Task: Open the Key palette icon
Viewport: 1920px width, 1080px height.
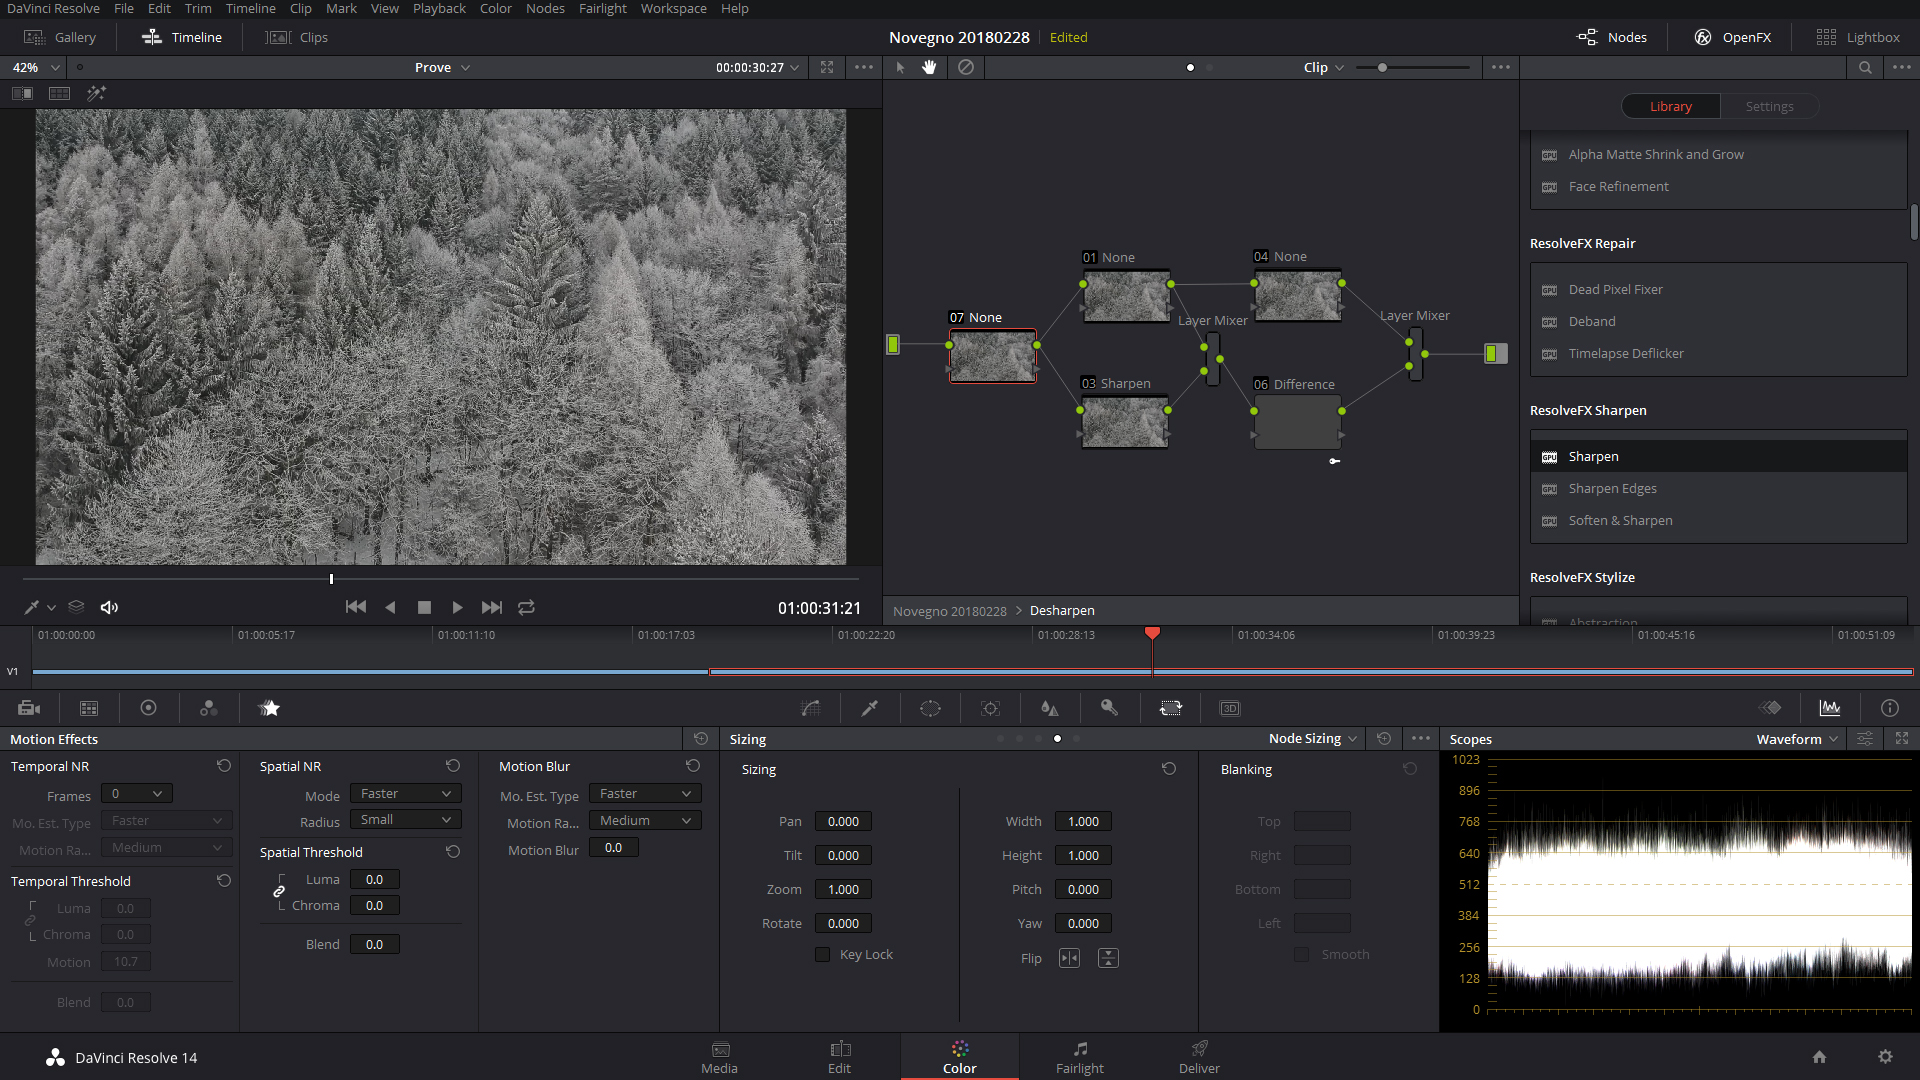Action: pos(1110,708)
